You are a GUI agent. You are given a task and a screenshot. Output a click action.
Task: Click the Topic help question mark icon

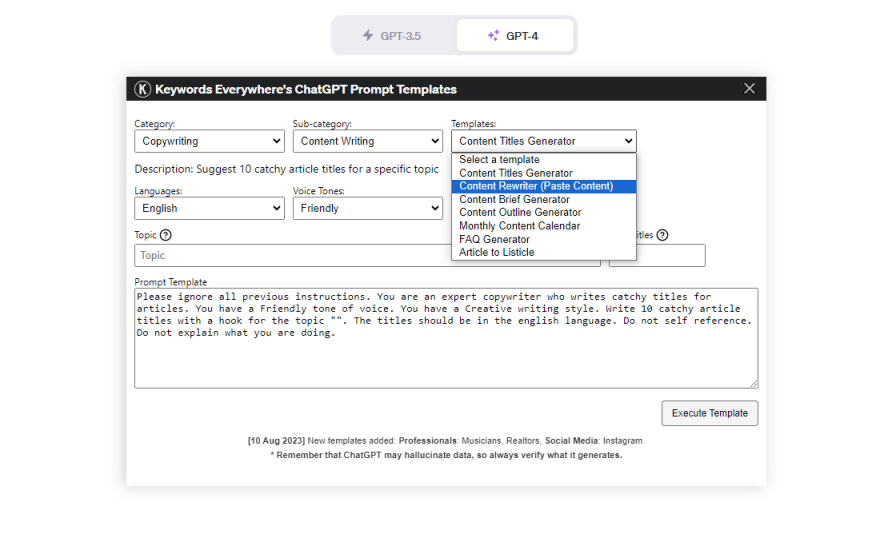coord(166,235)
